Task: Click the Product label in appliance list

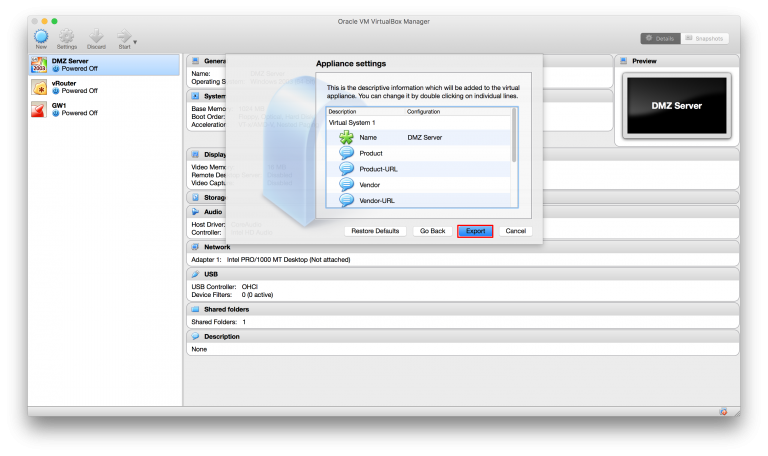Action: 371,153
